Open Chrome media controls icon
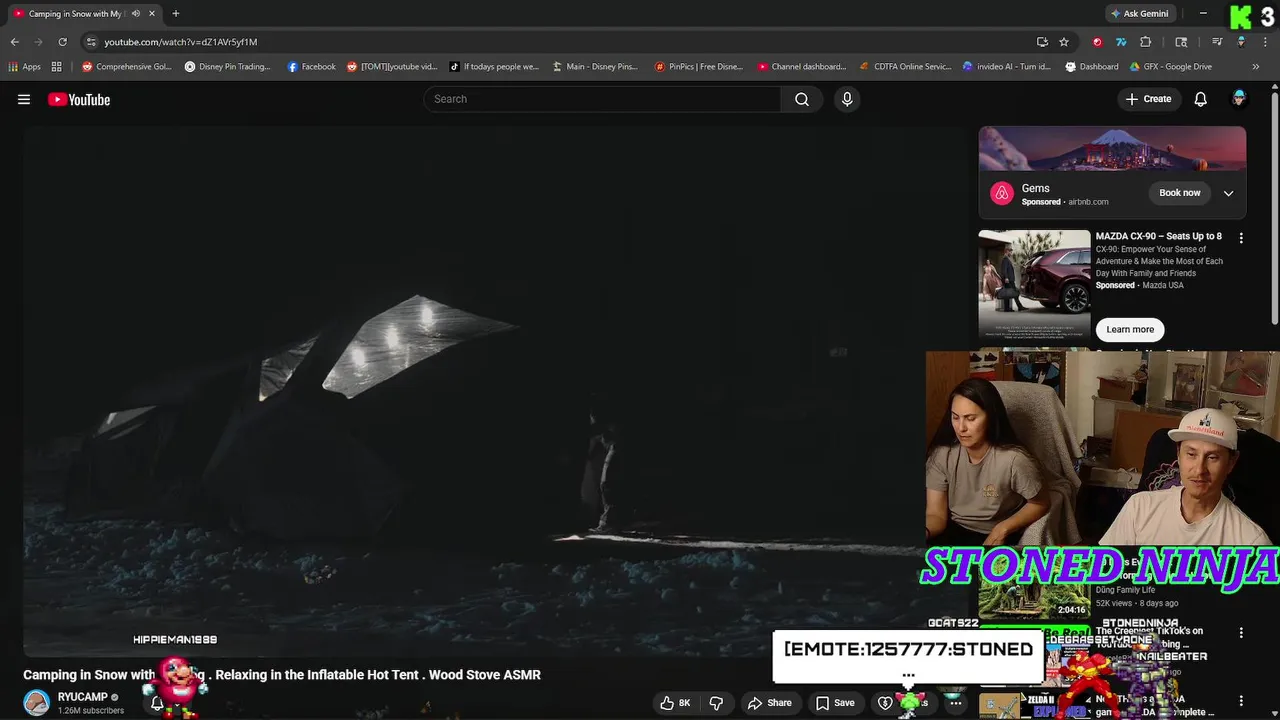The height and width of the screenshot is (720, 1280). click(1217, 42)
